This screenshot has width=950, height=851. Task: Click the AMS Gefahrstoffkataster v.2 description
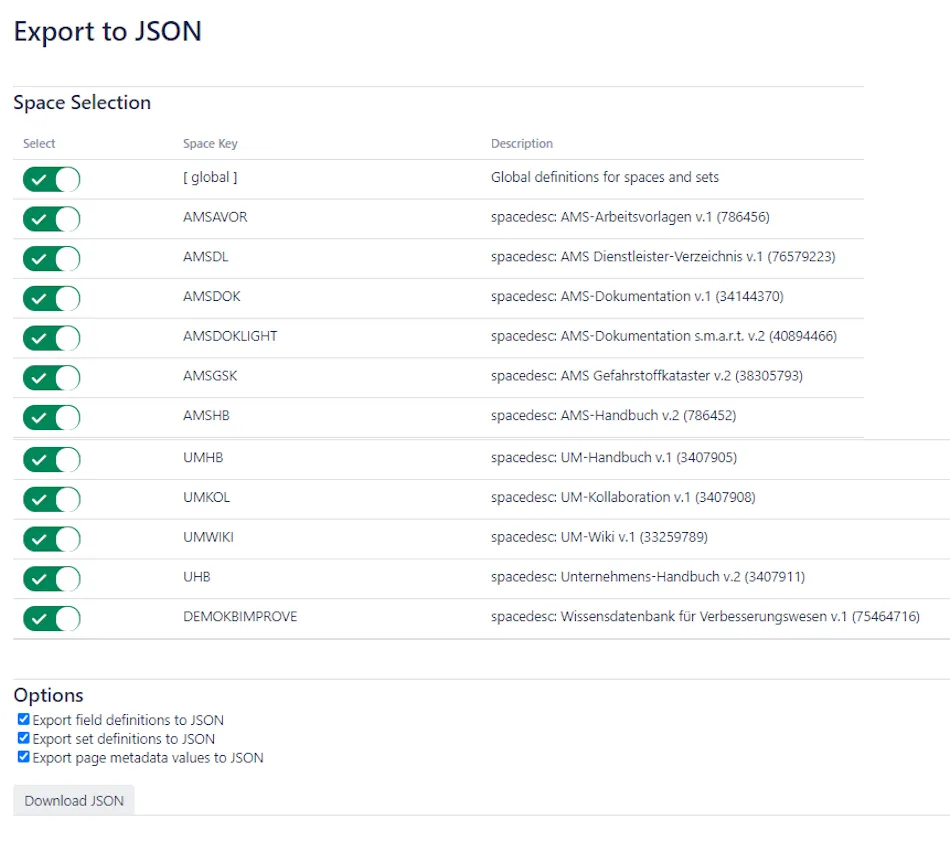point(647,376)
